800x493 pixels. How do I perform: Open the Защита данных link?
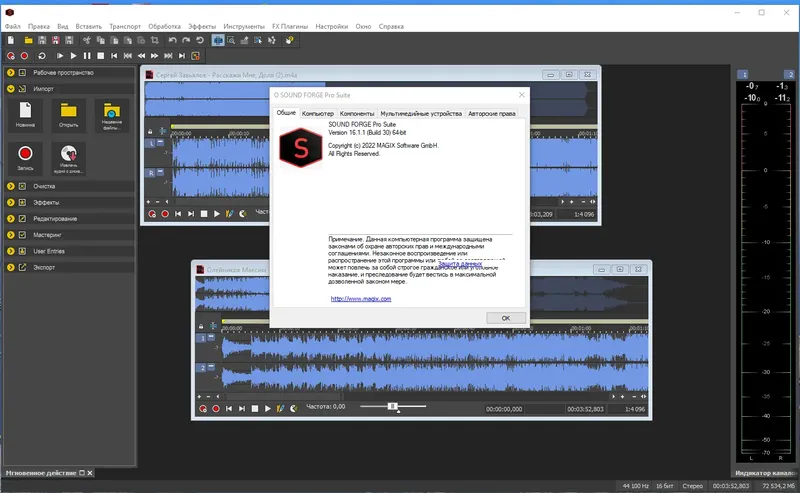pyautogui.click(x=460, y=264)
